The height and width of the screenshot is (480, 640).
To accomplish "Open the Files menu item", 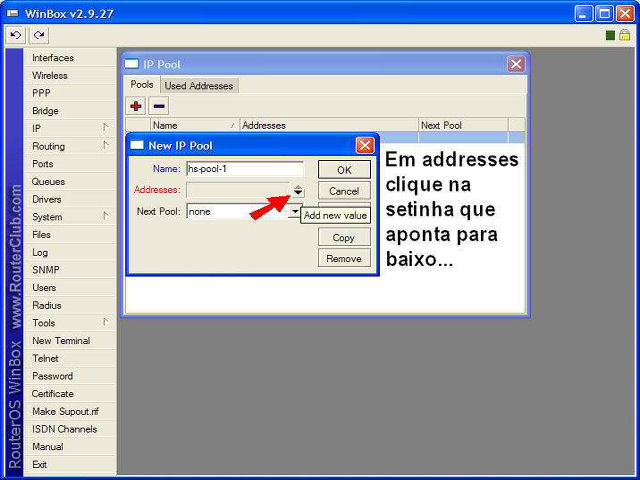I will click(70, 235).
